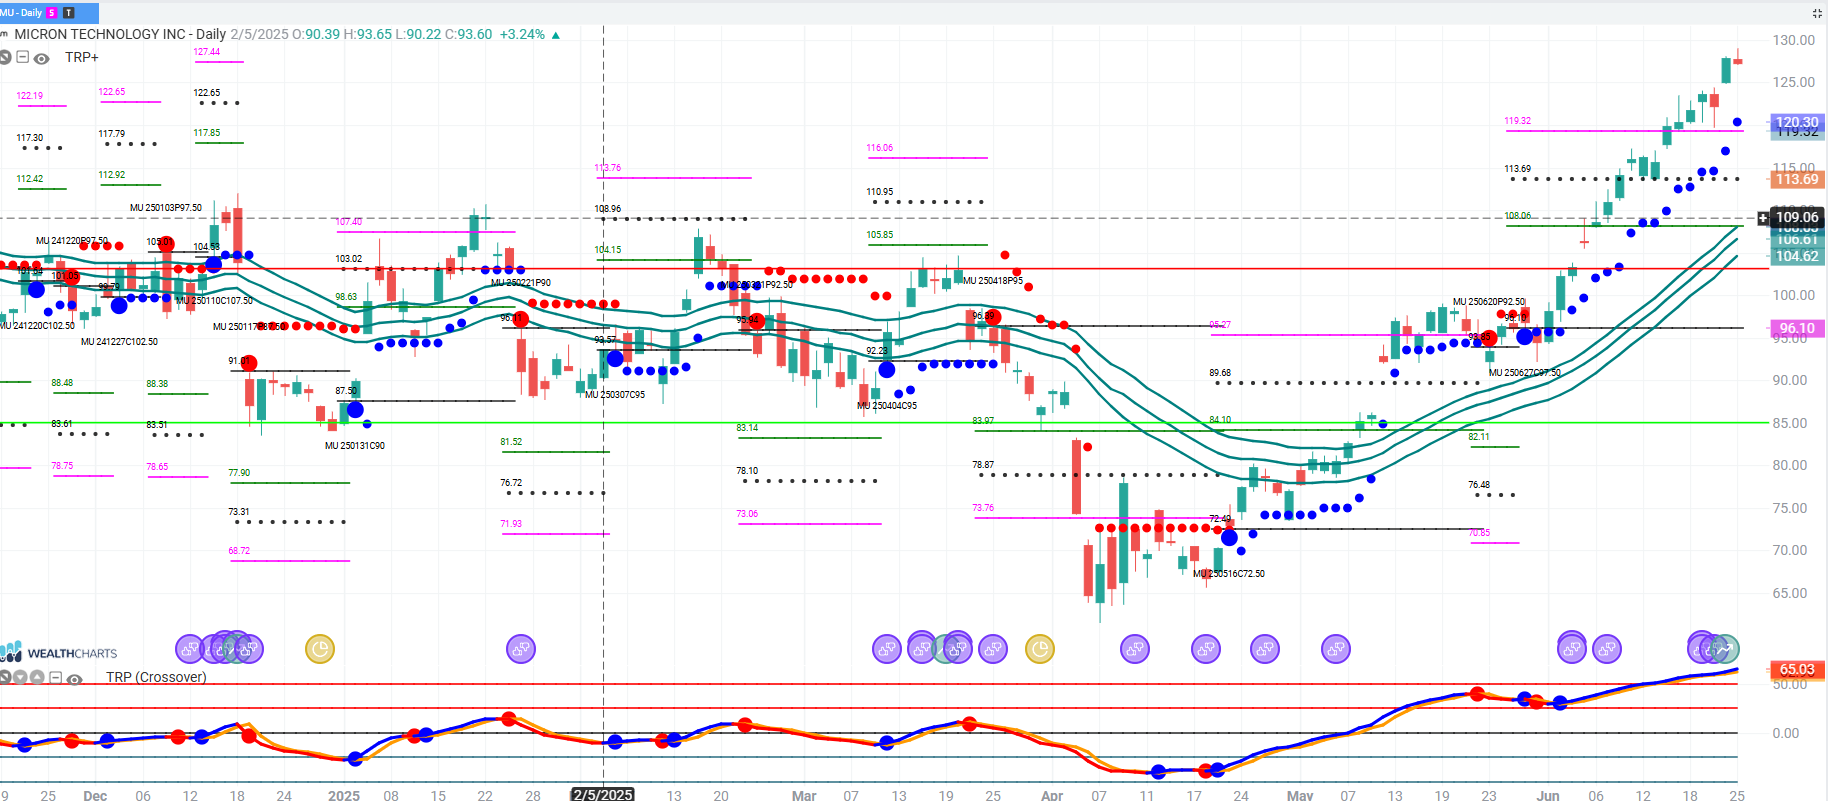Click the magenta 127.44 level label
The image size is (1828, 801).
207,52
